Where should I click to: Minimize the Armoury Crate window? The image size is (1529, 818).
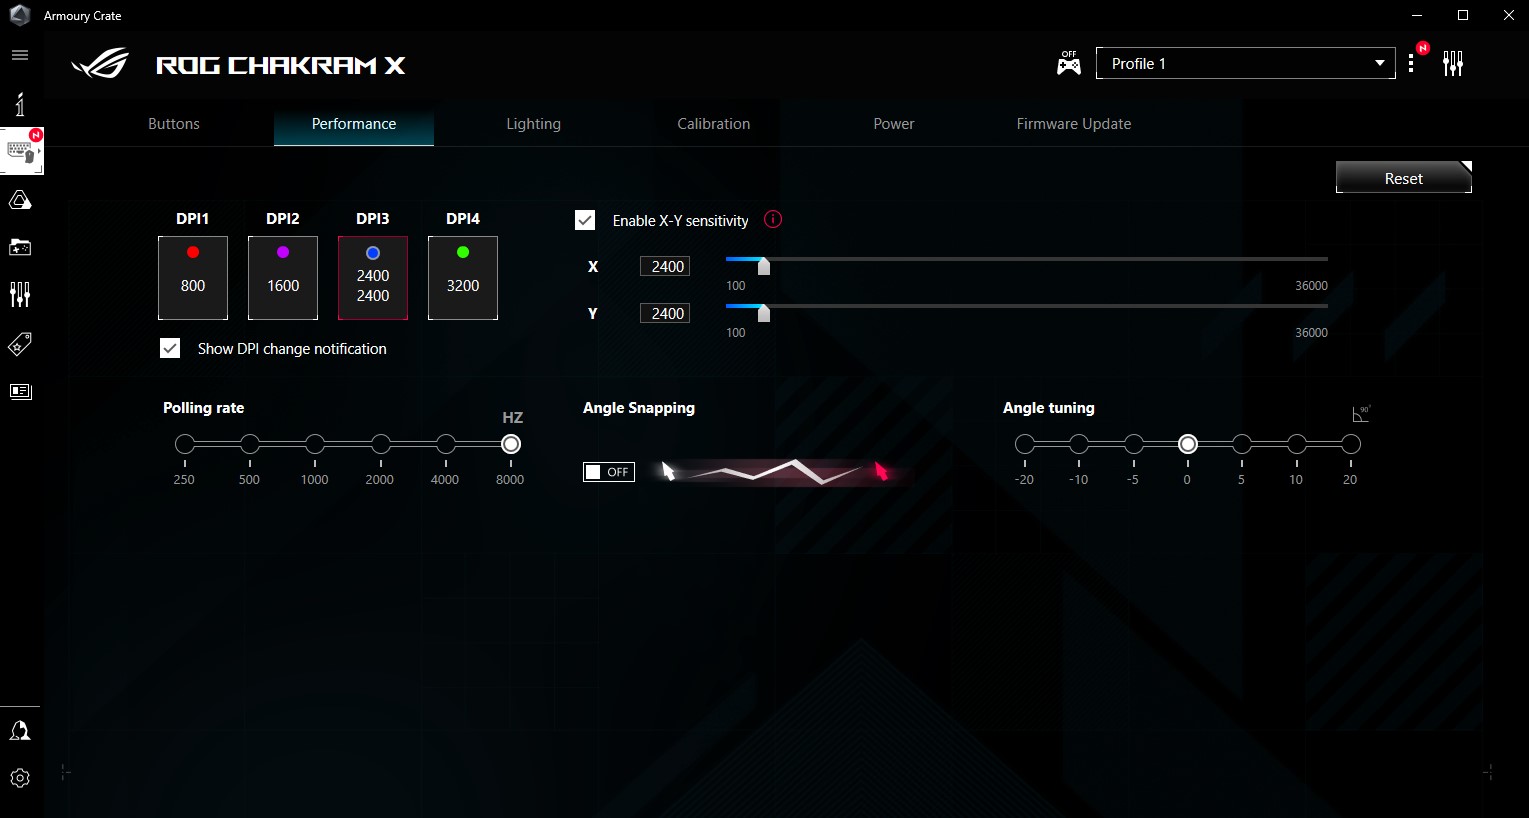coord(1417,15)
